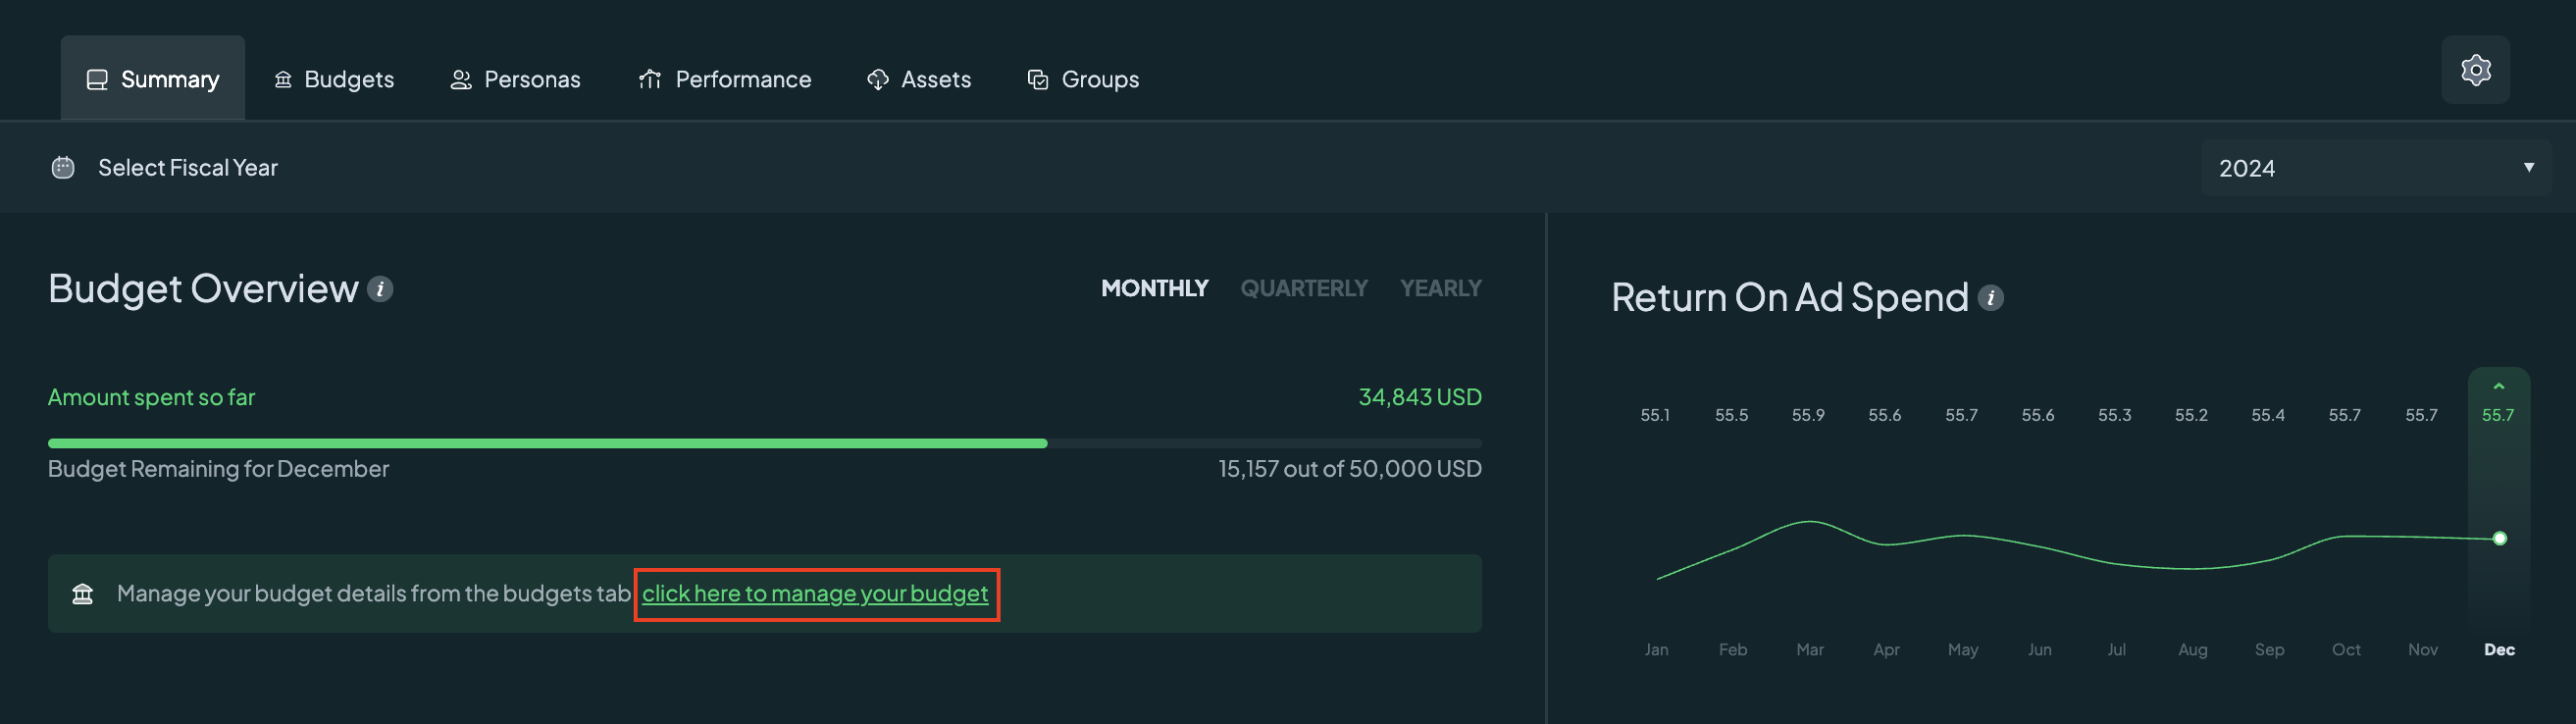2576x724 pixels.
Task: Click '15,157 out of 50,000 USD' text
Action: coord(1350,469)
